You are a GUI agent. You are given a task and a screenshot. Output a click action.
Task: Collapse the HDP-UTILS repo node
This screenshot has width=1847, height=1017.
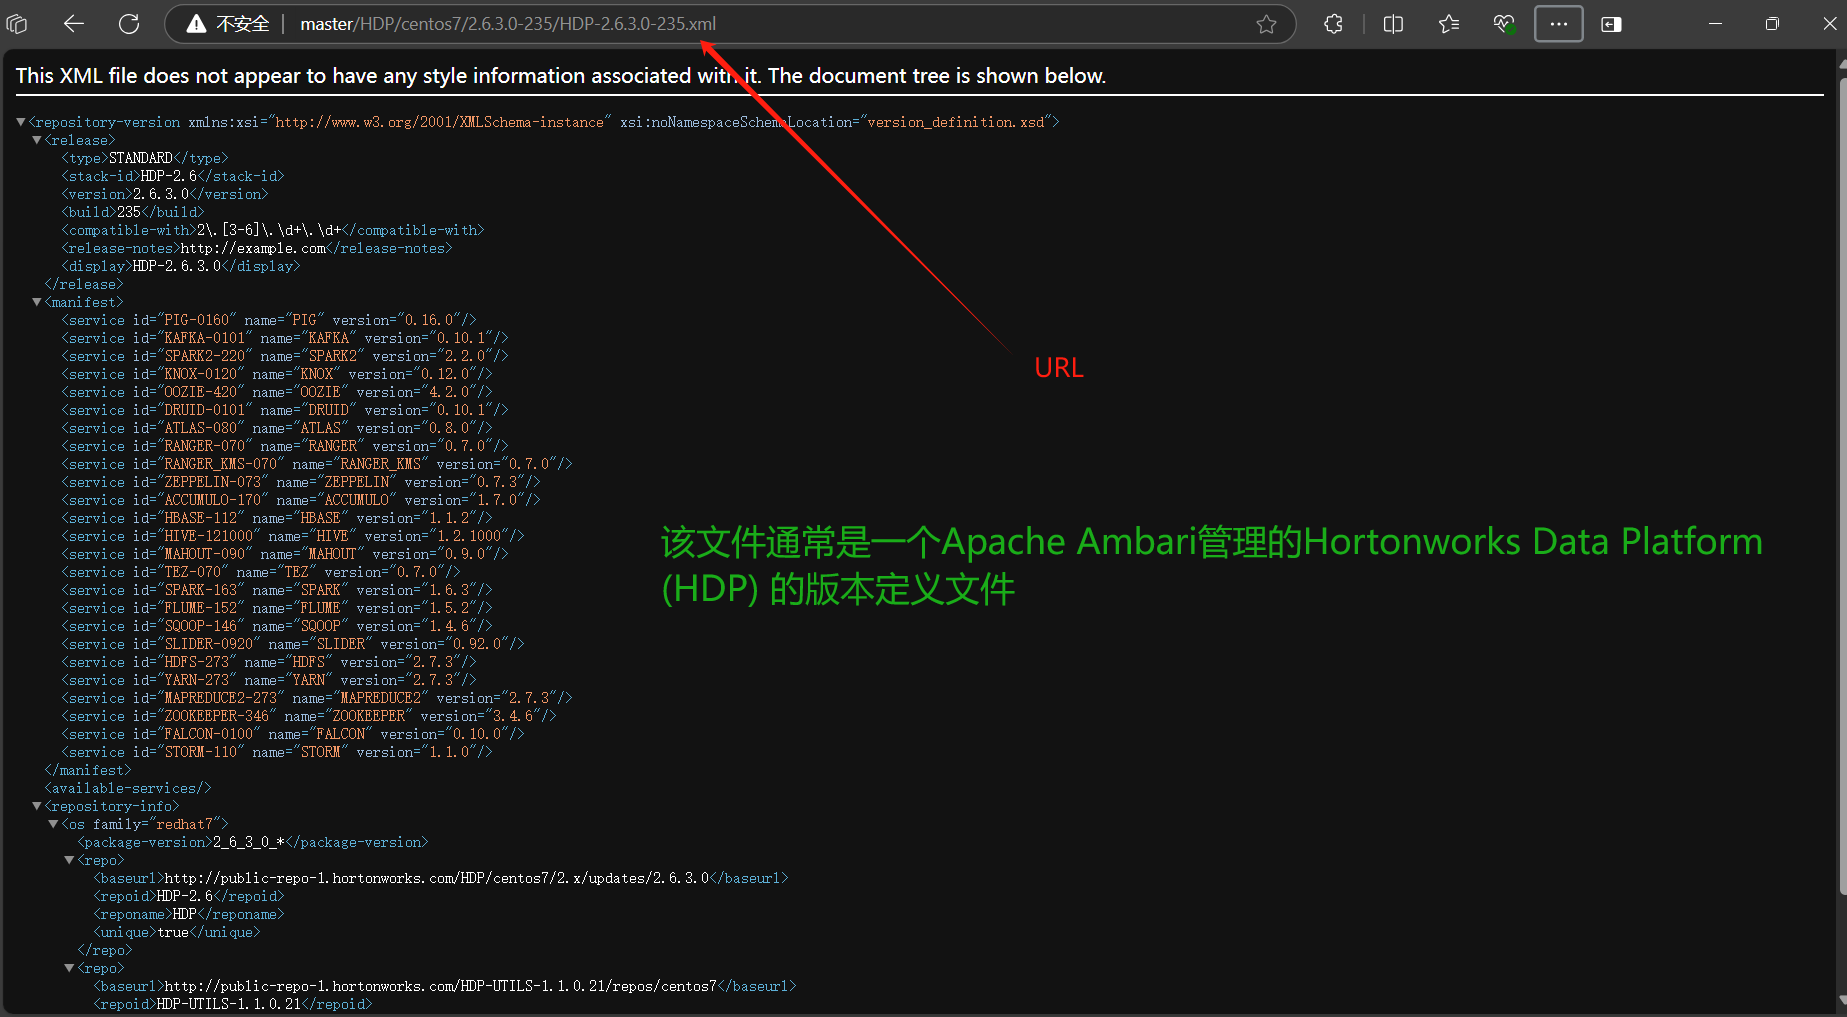[x=69, y=968]
